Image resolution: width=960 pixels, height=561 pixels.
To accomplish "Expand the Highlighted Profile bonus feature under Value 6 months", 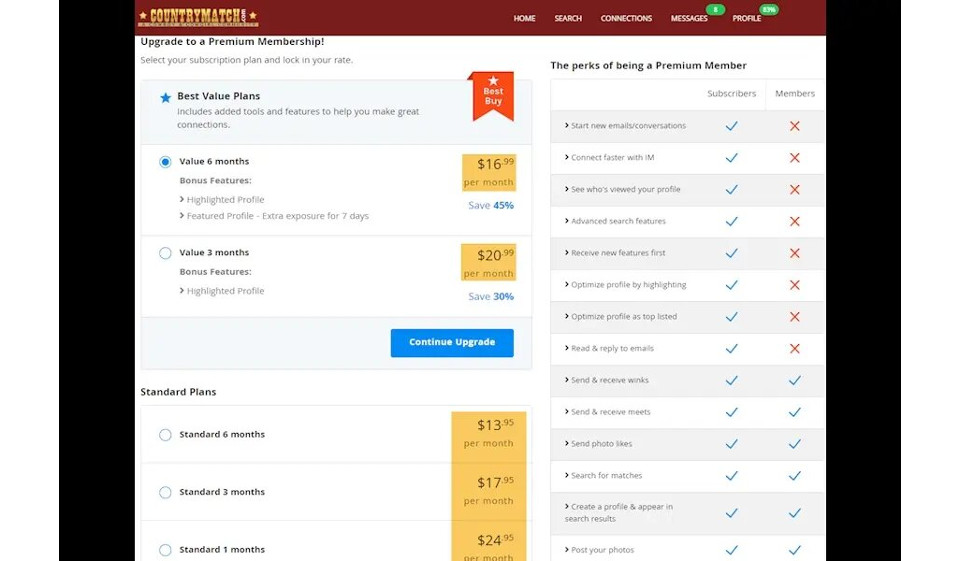I will pos(224,200).
